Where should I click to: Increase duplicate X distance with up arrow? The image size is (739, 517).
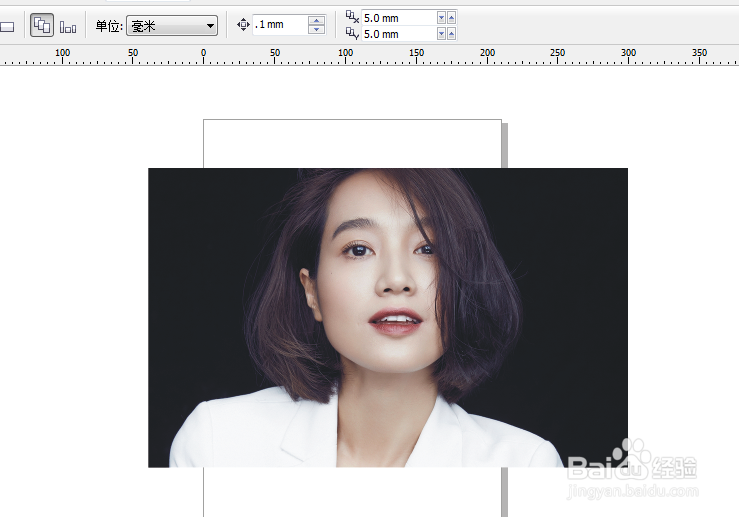tap(452, 18)
